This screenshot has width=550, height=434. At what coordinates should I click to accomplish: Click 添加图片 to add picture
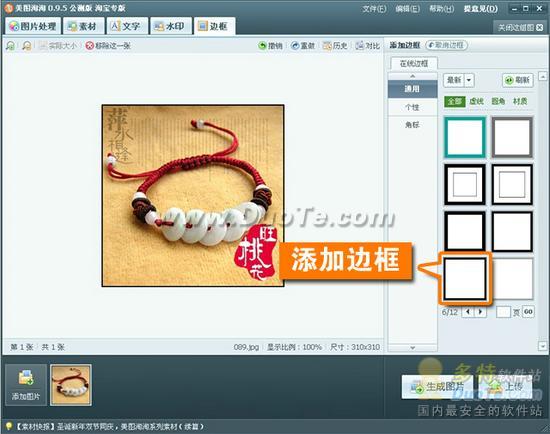coord(26,385)
